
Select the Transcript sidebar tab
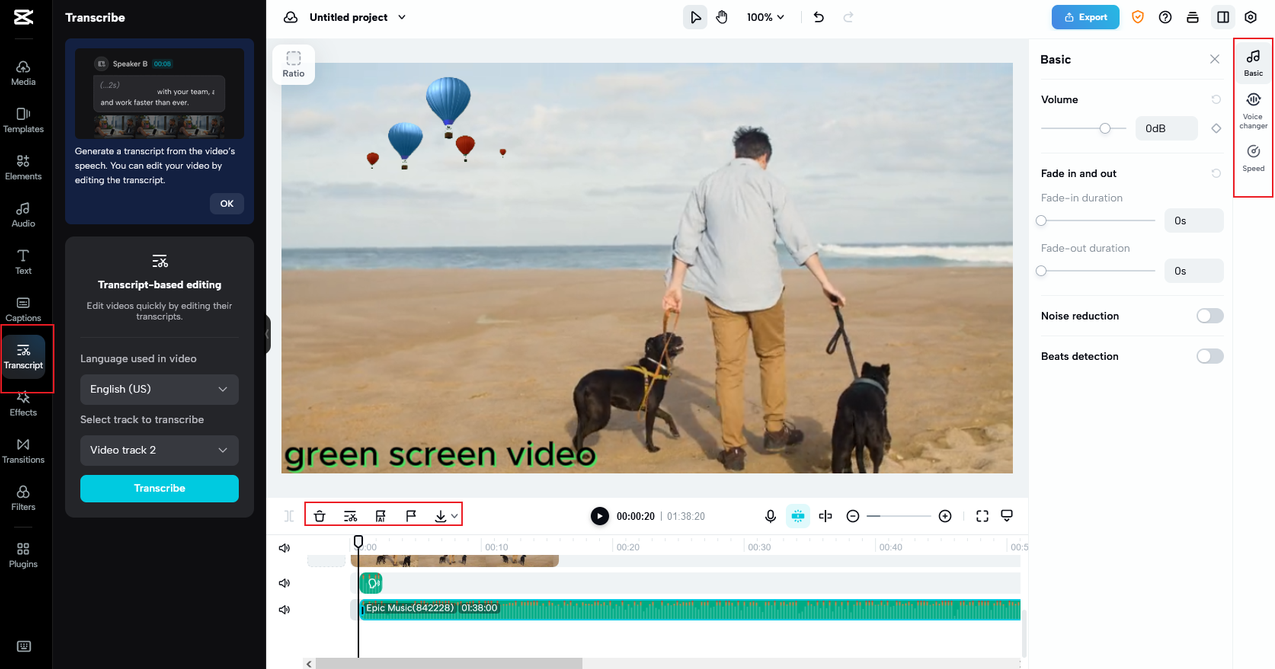coord(23,356)
